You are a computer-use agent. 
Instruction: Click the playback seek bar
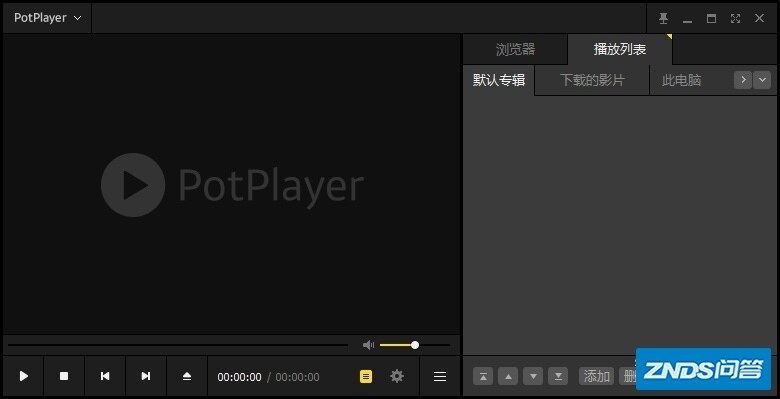coord(178,345)
